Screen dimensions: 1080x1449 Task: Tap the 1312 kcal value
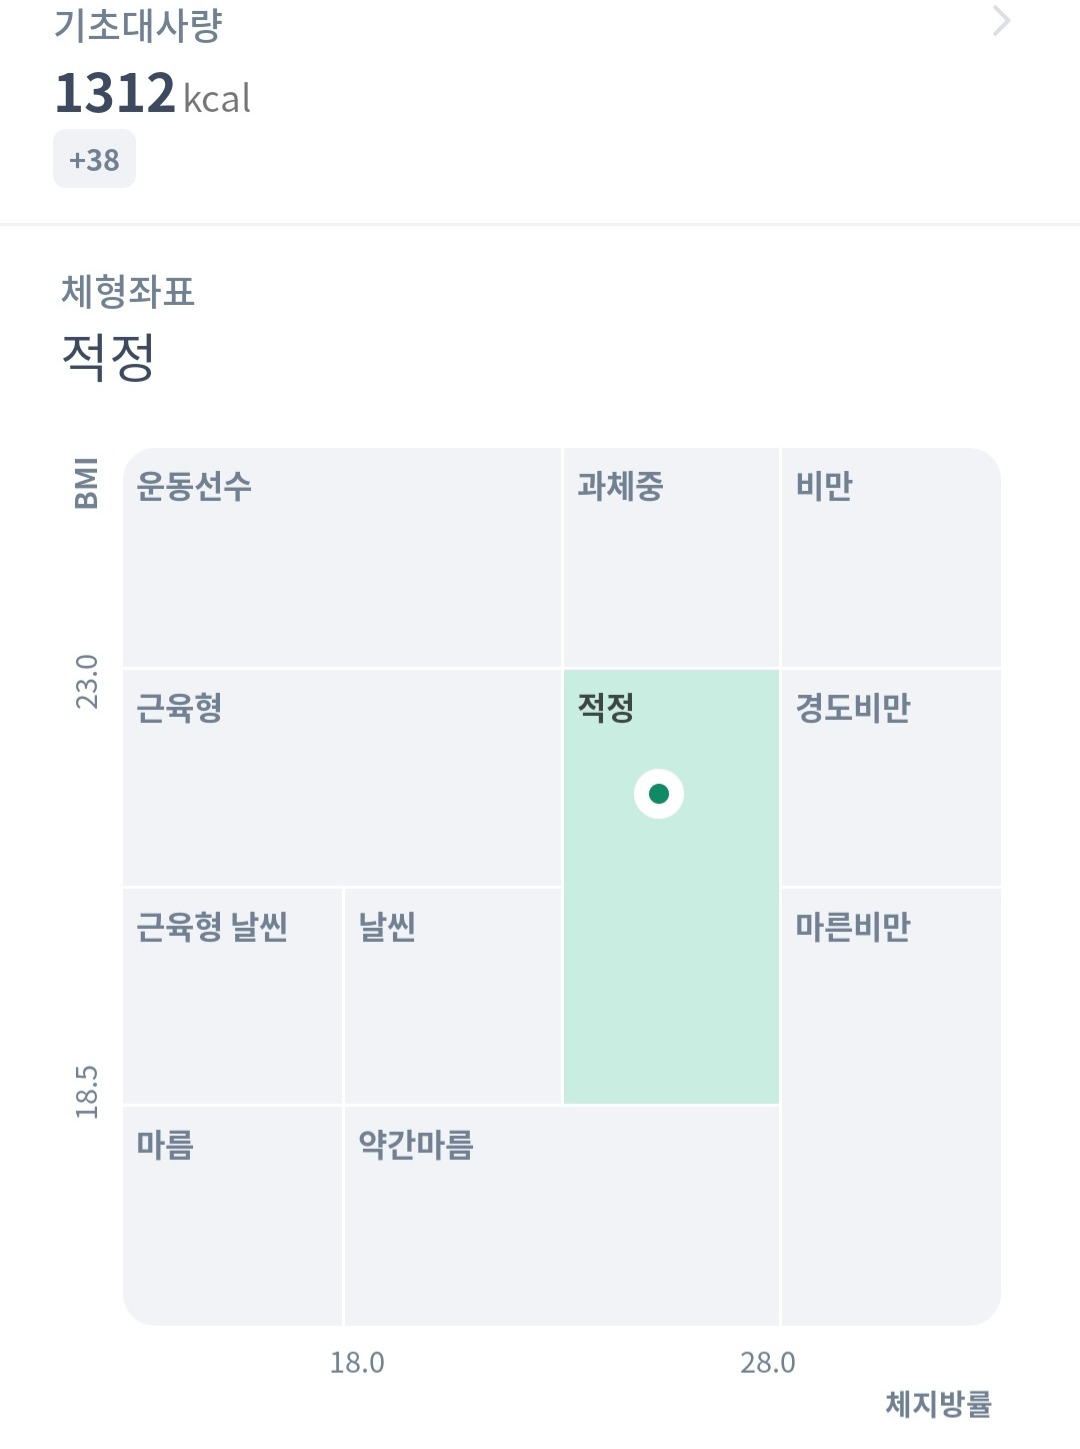(152, 94)
